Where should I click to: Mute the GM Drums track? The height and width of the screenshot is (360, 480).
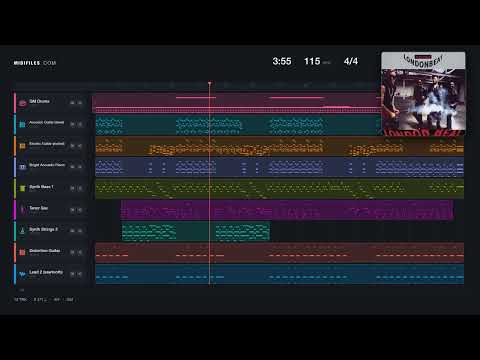pos(72,103)
